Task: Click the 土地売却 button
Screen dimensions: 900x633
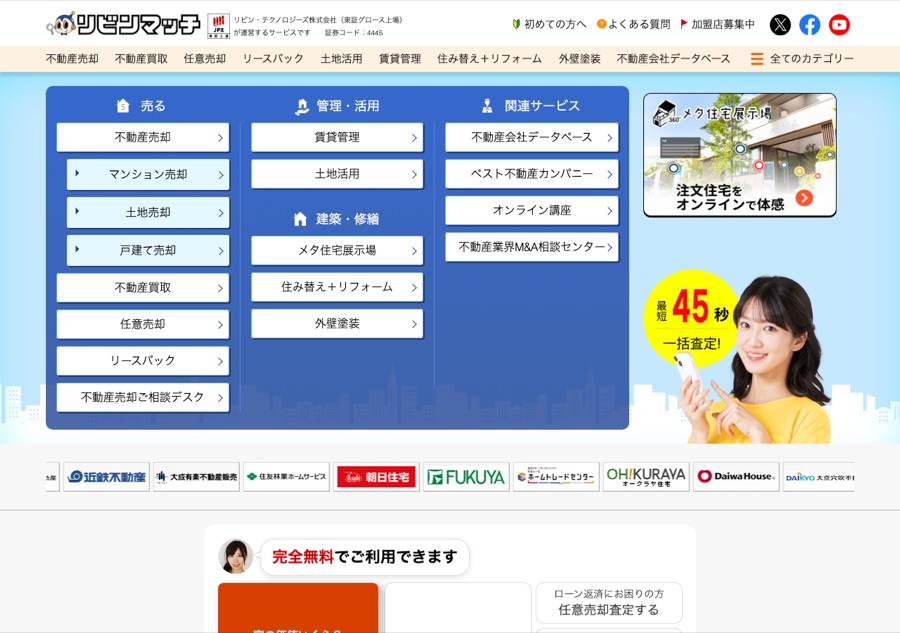Action: coord(148,212)
